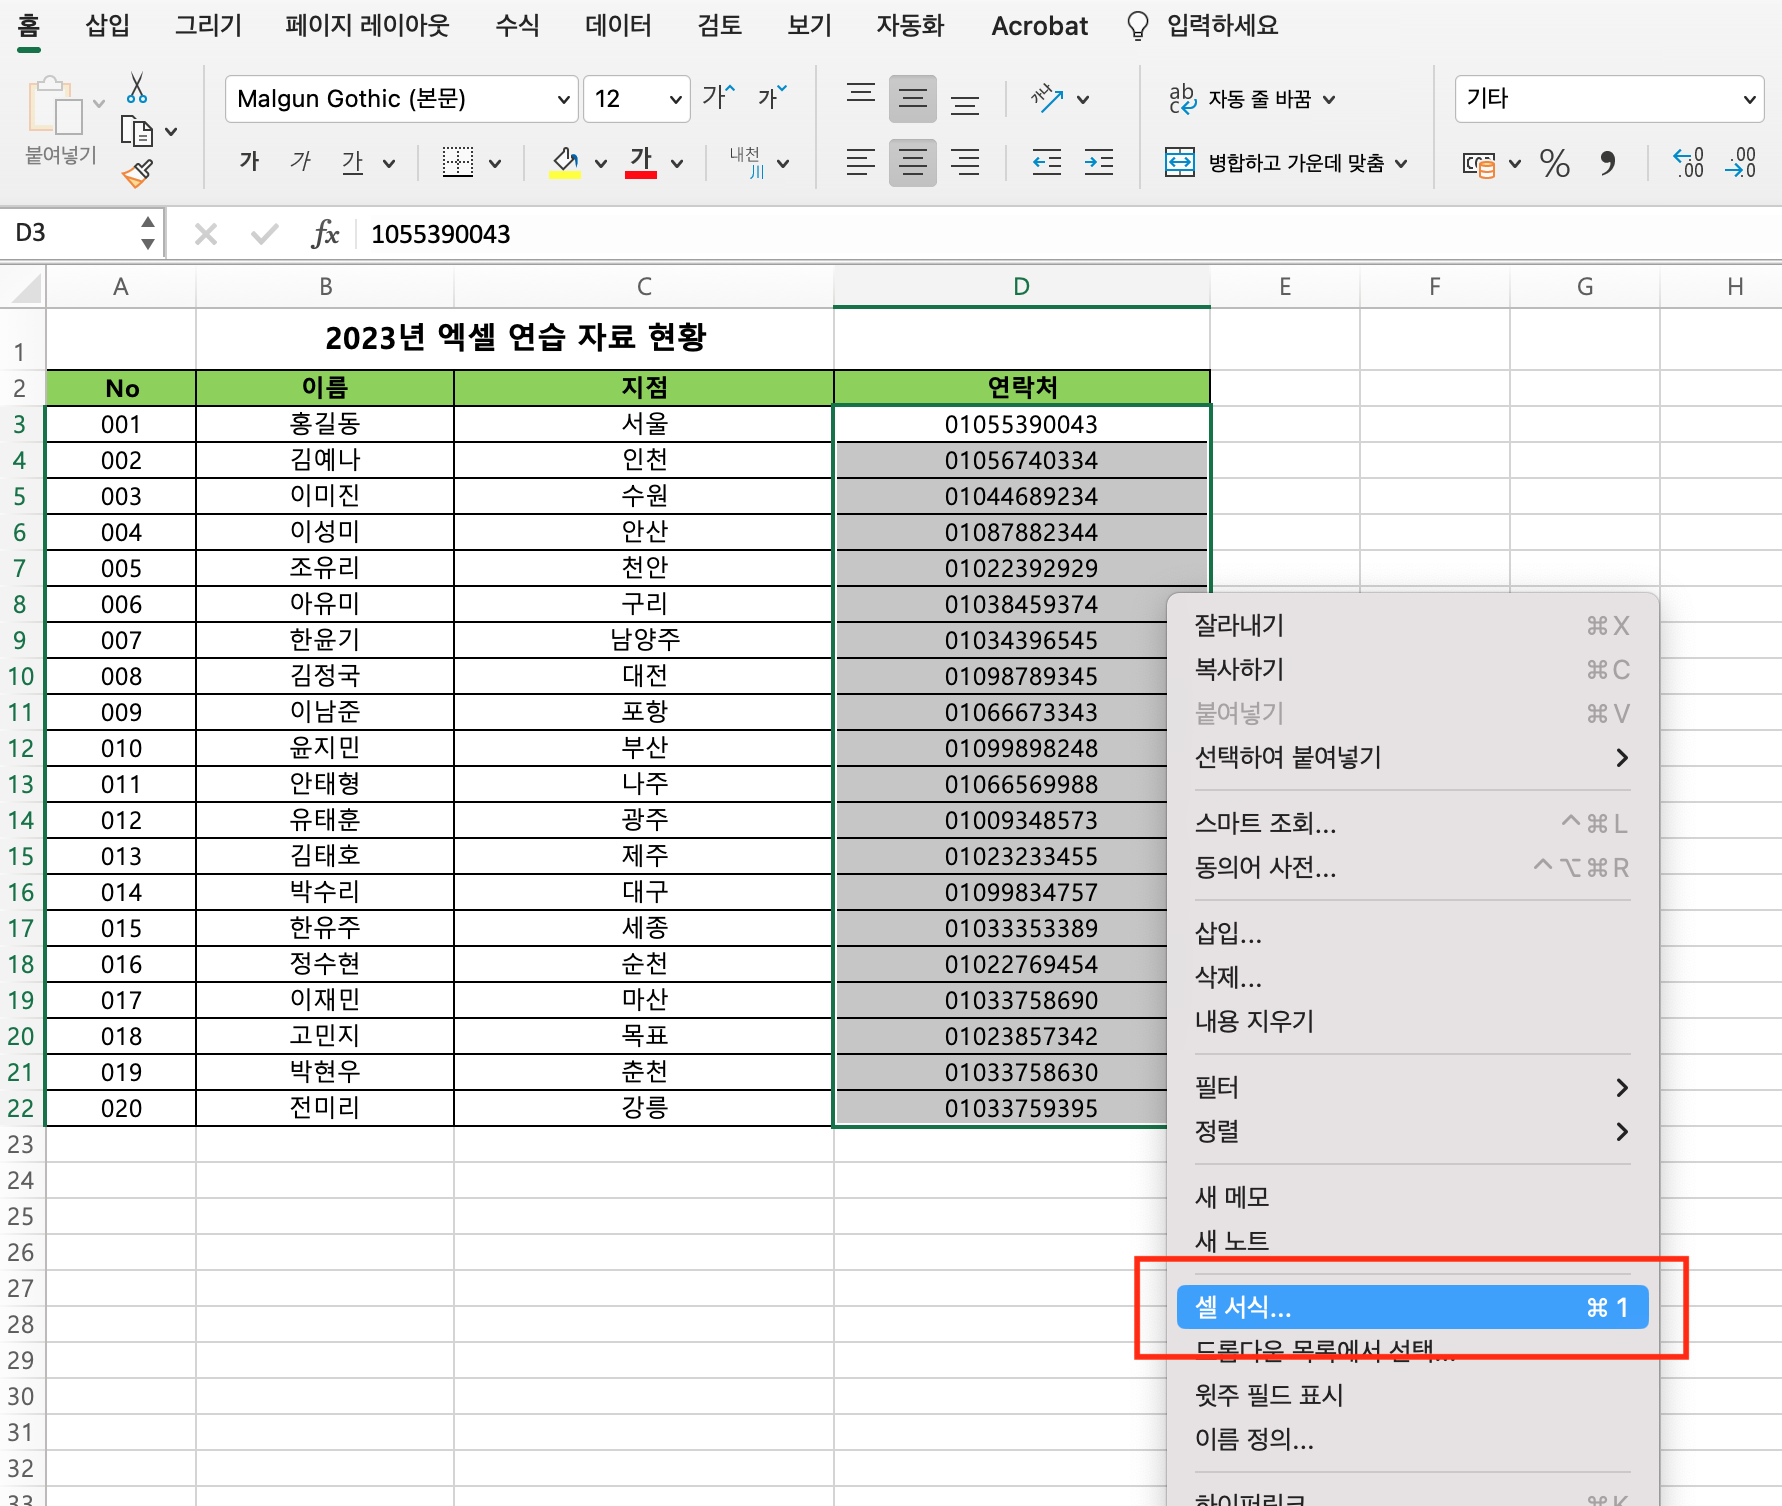The height and width of the screenshot is (1506, 1782).
Task: Choose 내용 지우기 in the context menu
Action: (1412, 1021)
